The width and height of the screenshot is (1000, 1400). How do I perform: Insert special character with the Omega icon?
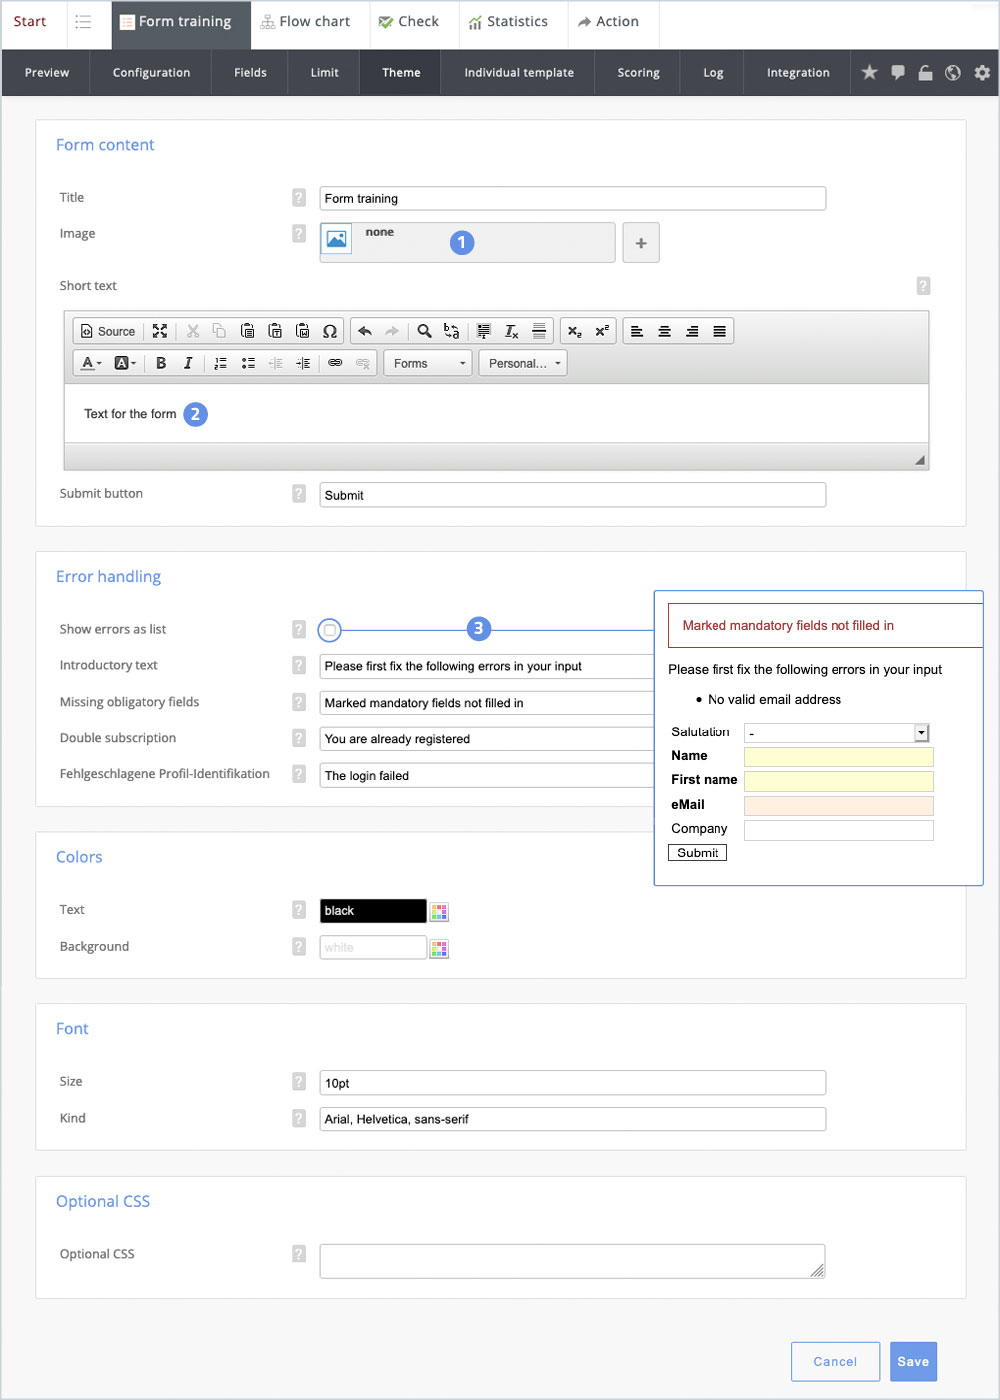[330, 331]
